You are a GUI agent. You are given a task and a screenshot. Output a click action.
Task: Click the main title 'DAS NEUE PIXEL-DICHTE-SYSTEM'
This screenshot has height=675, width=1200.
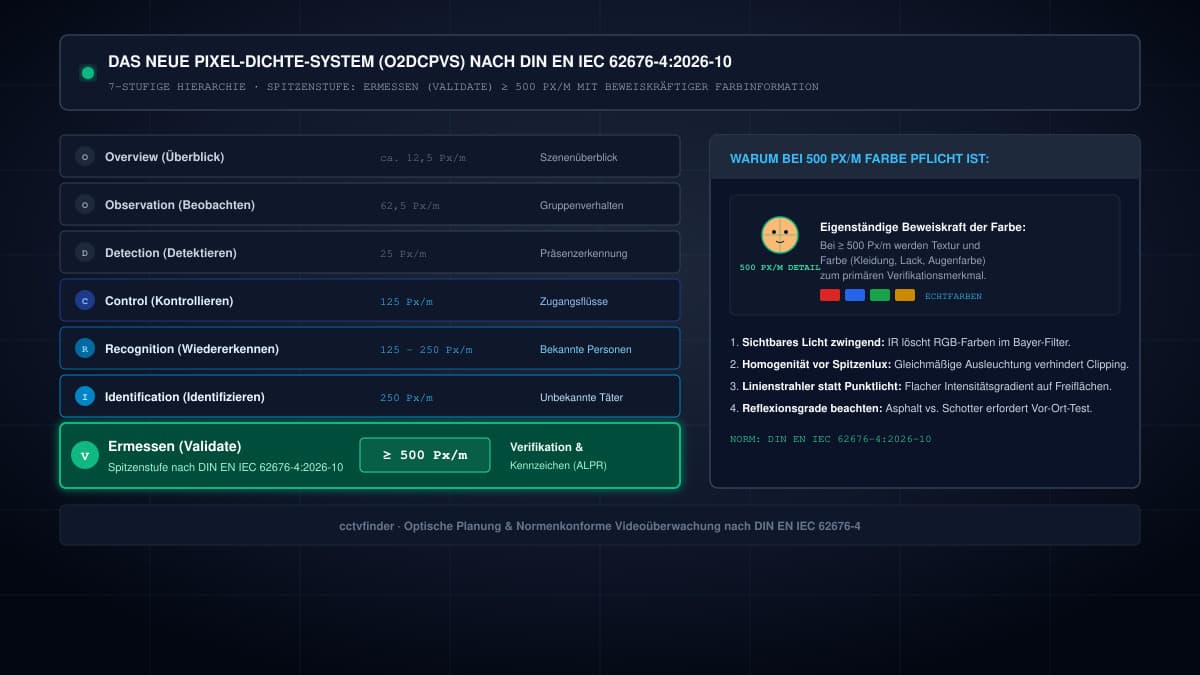click(x=420, y=62)
